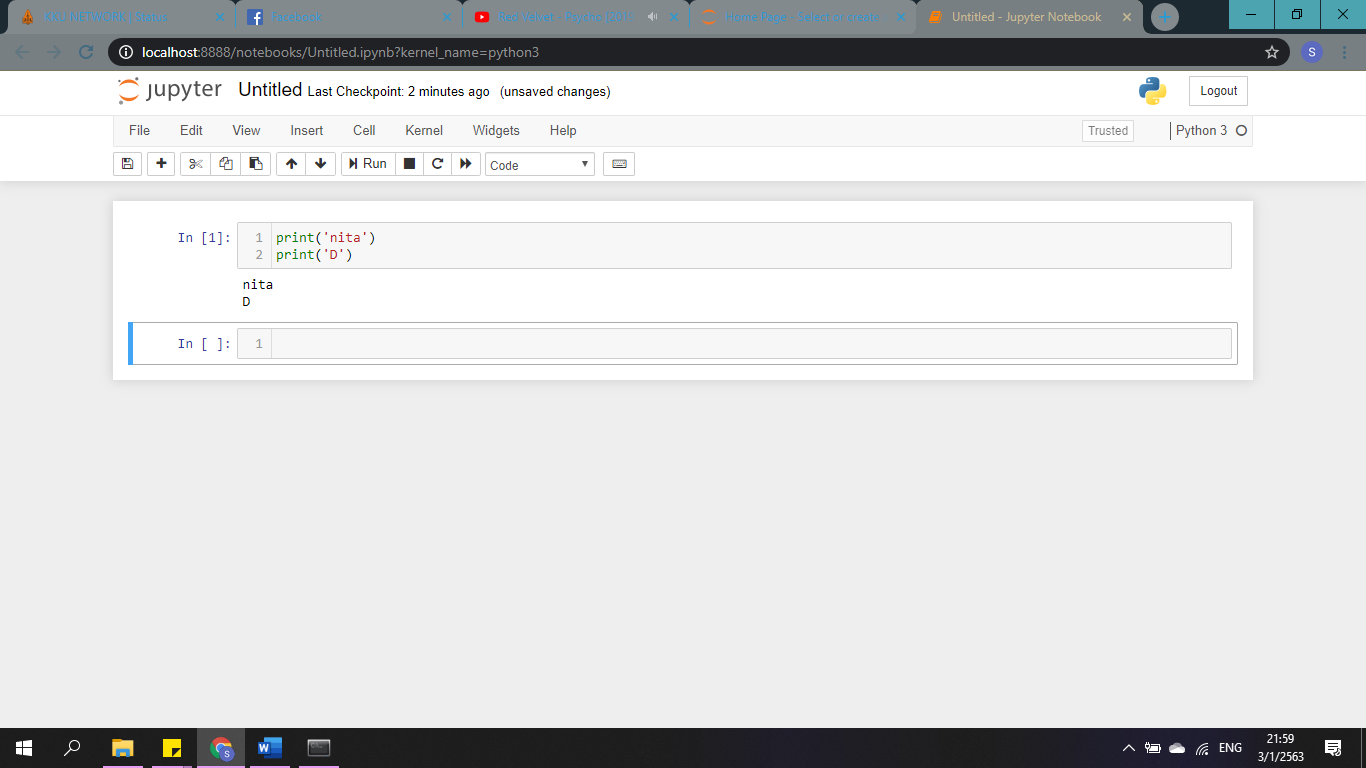Open Sticky Notes from taskbar
Screen dimensions: 1366x768
[171, 748]
